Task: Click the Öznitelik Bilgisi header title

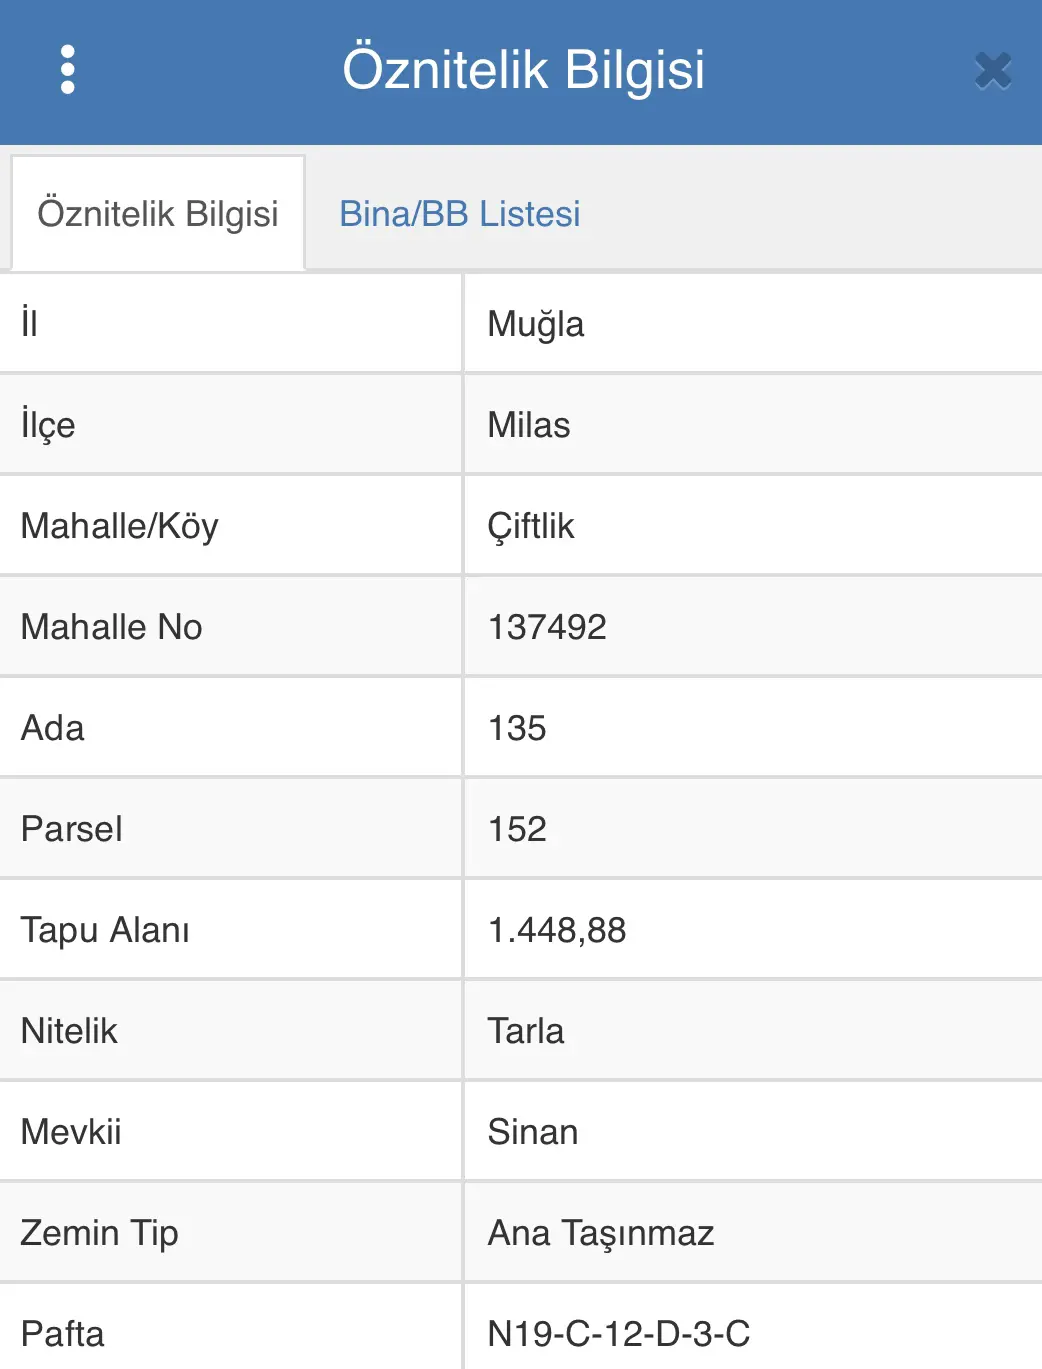Action: point(524,70)
